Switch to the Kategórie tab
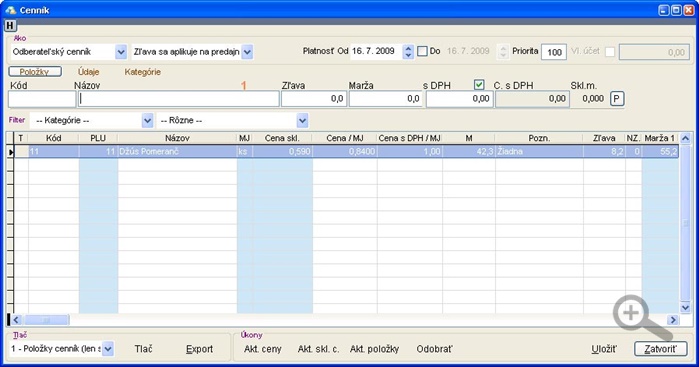The height and width of the screenshot is (367, 699). coord(143,72)
